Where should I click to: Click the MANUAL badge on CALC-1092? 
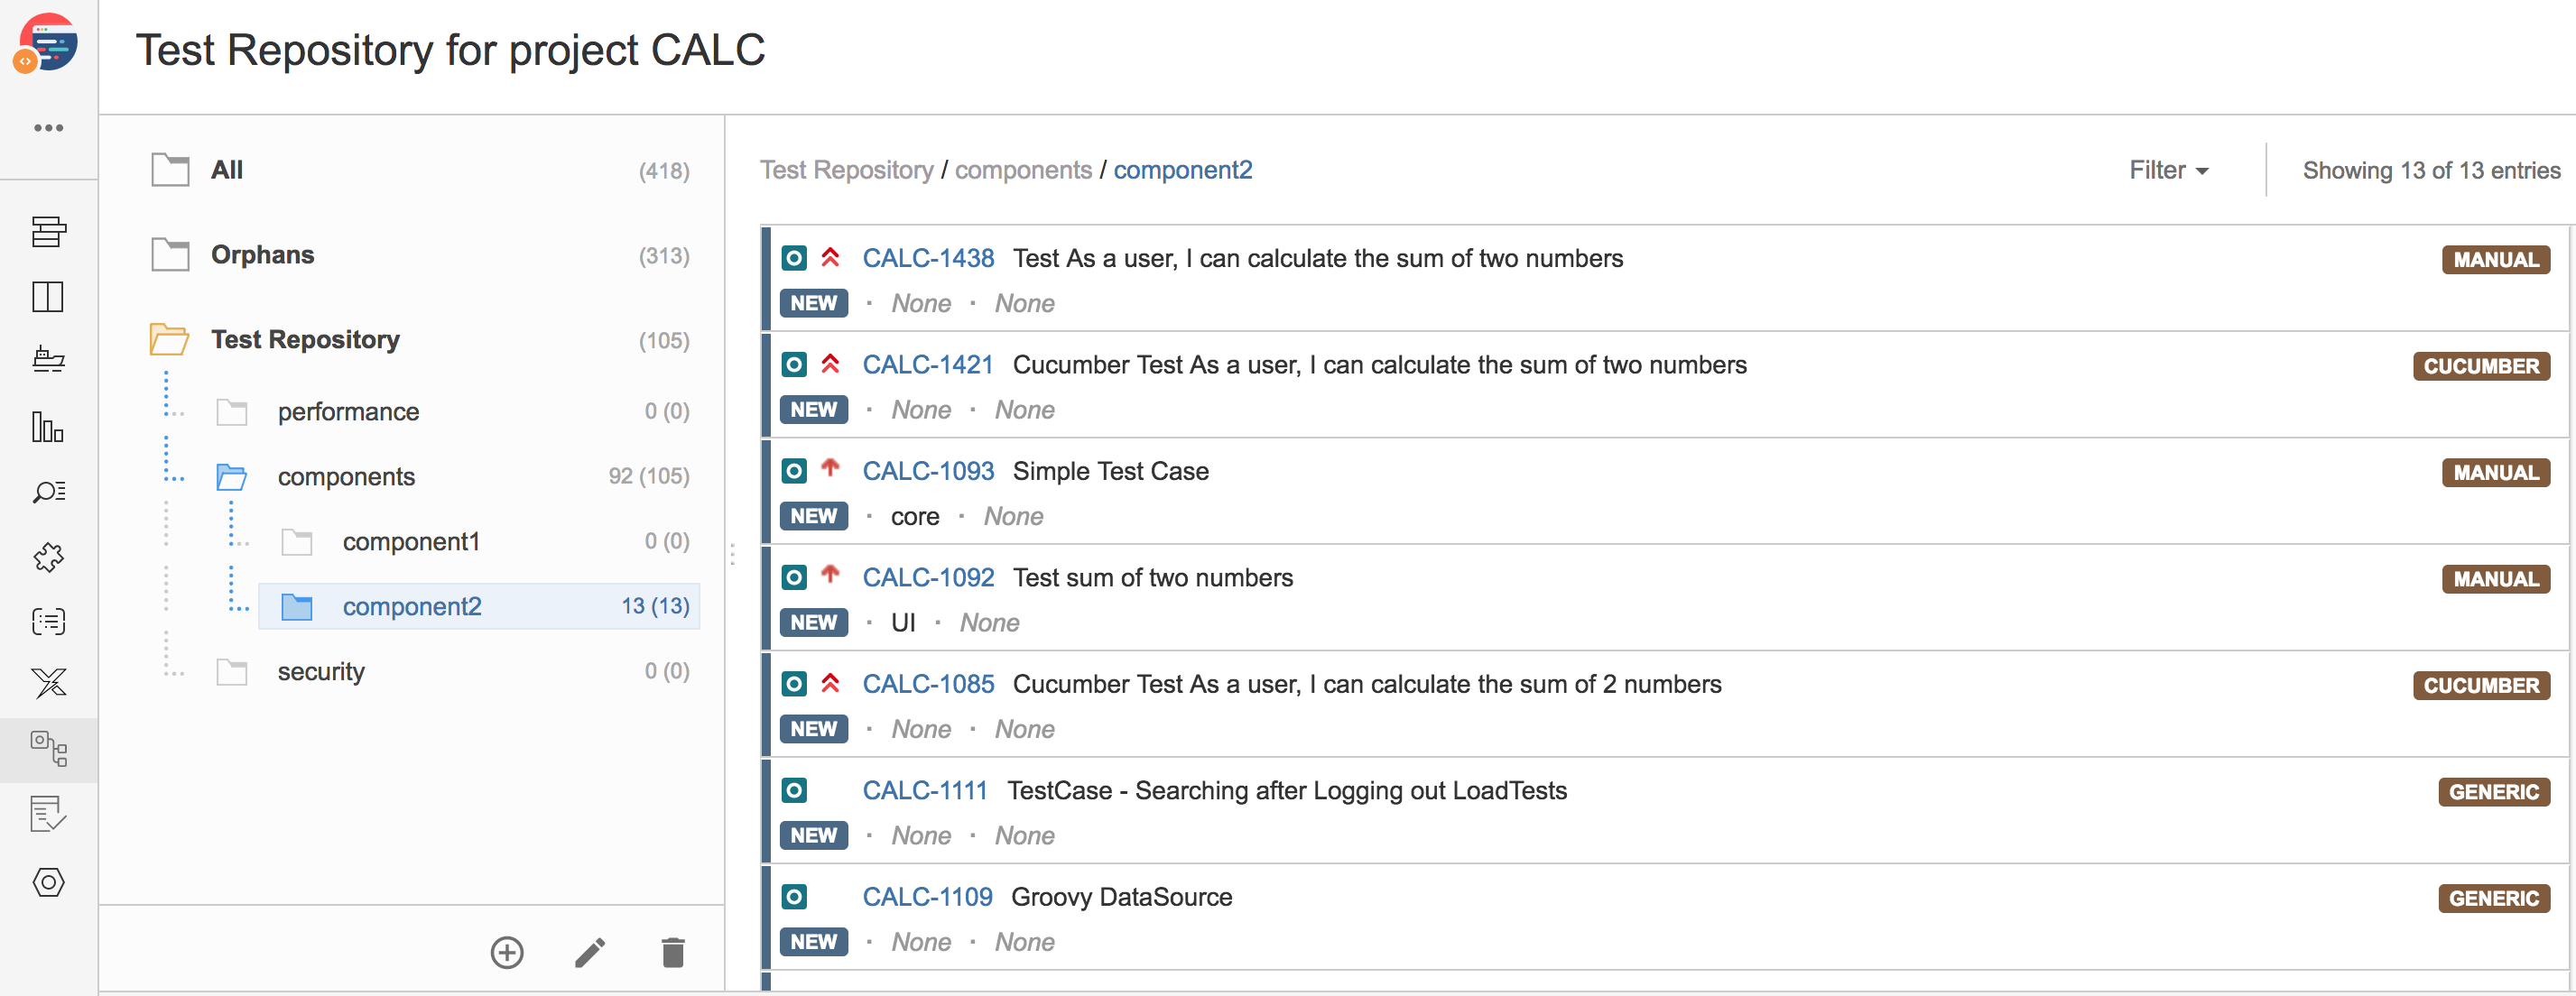pos(2496,579)
